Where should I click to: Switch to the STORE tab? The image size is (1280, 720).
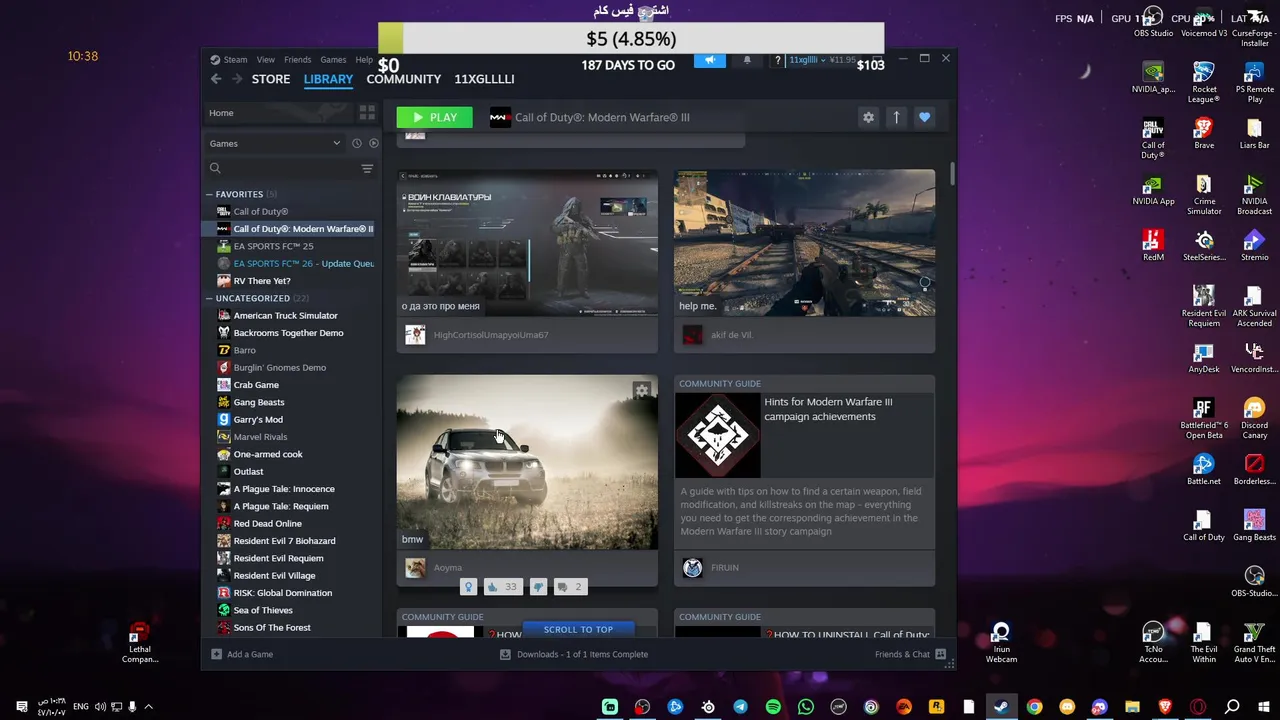(271, 79)
